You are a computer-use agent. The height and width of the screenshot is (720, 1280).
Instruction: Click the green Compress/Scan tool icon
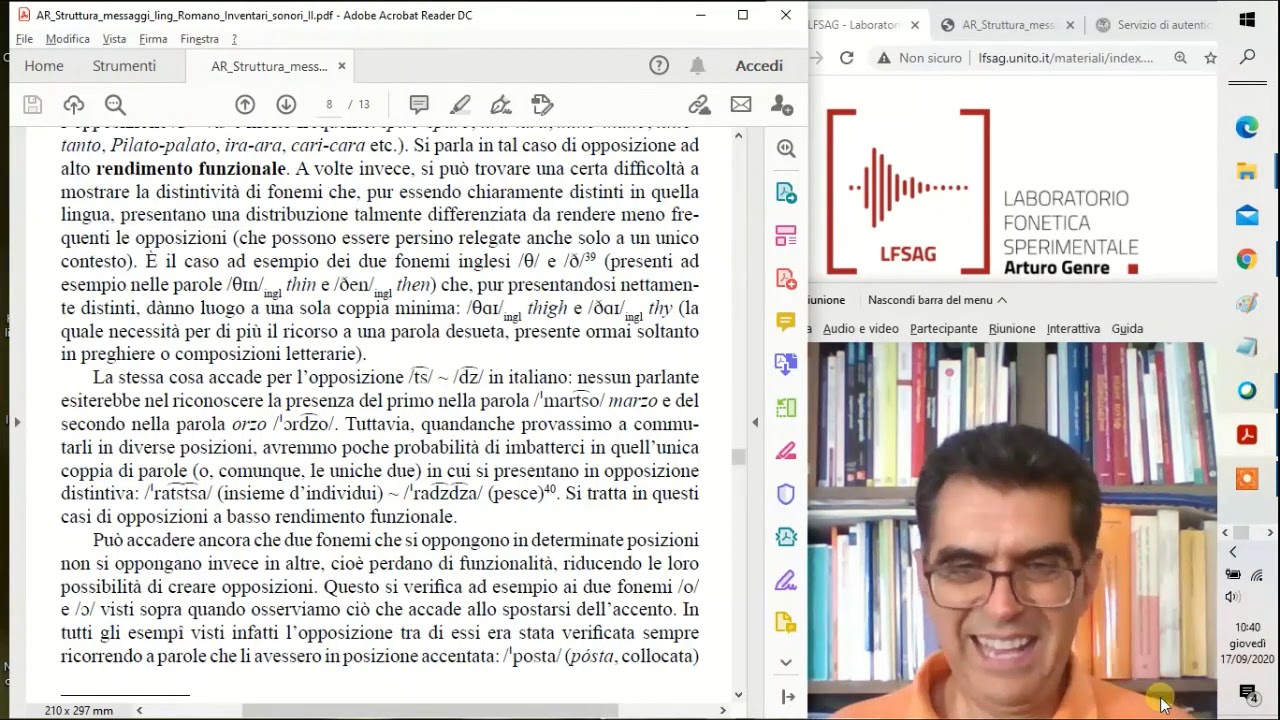[786, 407]
